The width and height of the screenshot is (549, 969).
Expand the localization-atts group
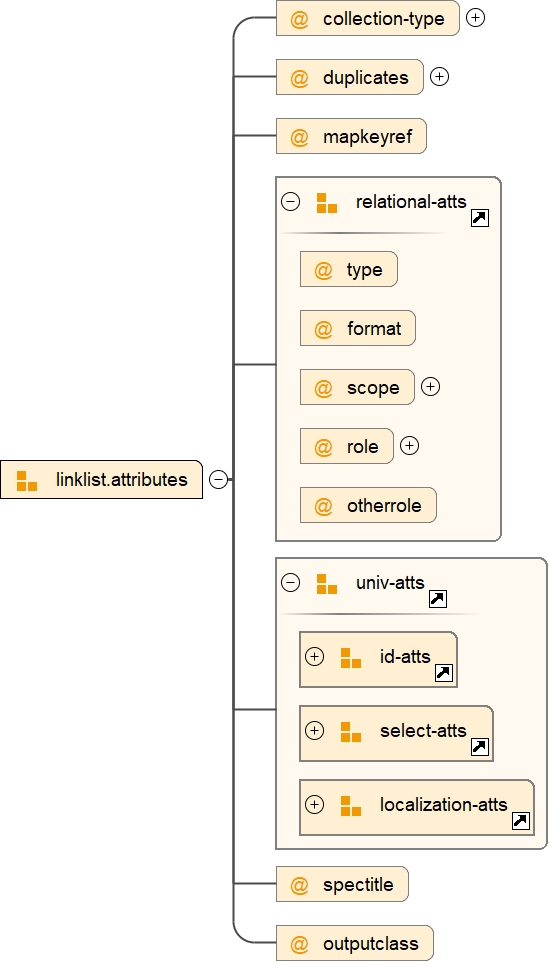(315, 805)
